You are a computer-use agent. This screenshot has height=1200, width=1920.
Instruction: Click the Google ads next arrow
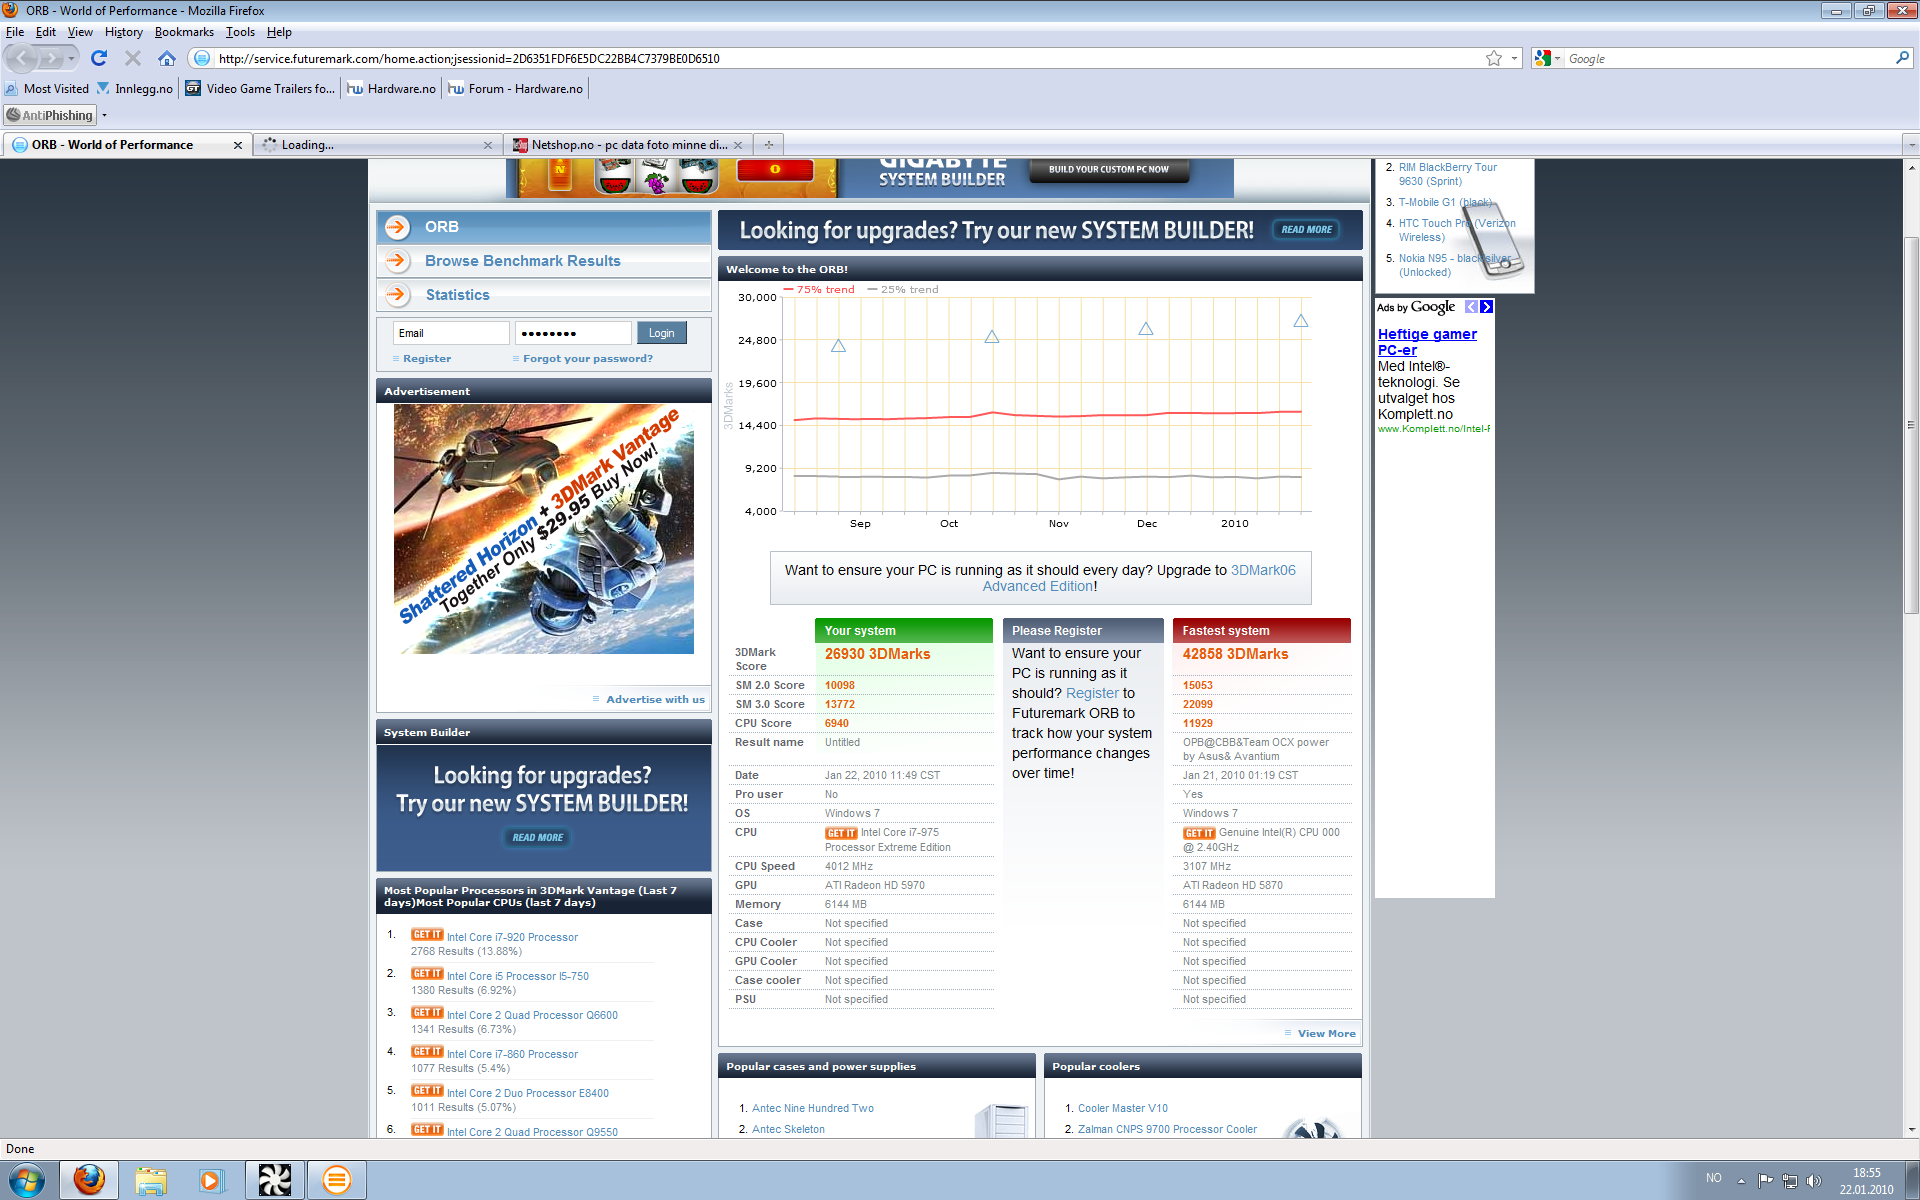pyautogui.click(x=1486, y=307)
